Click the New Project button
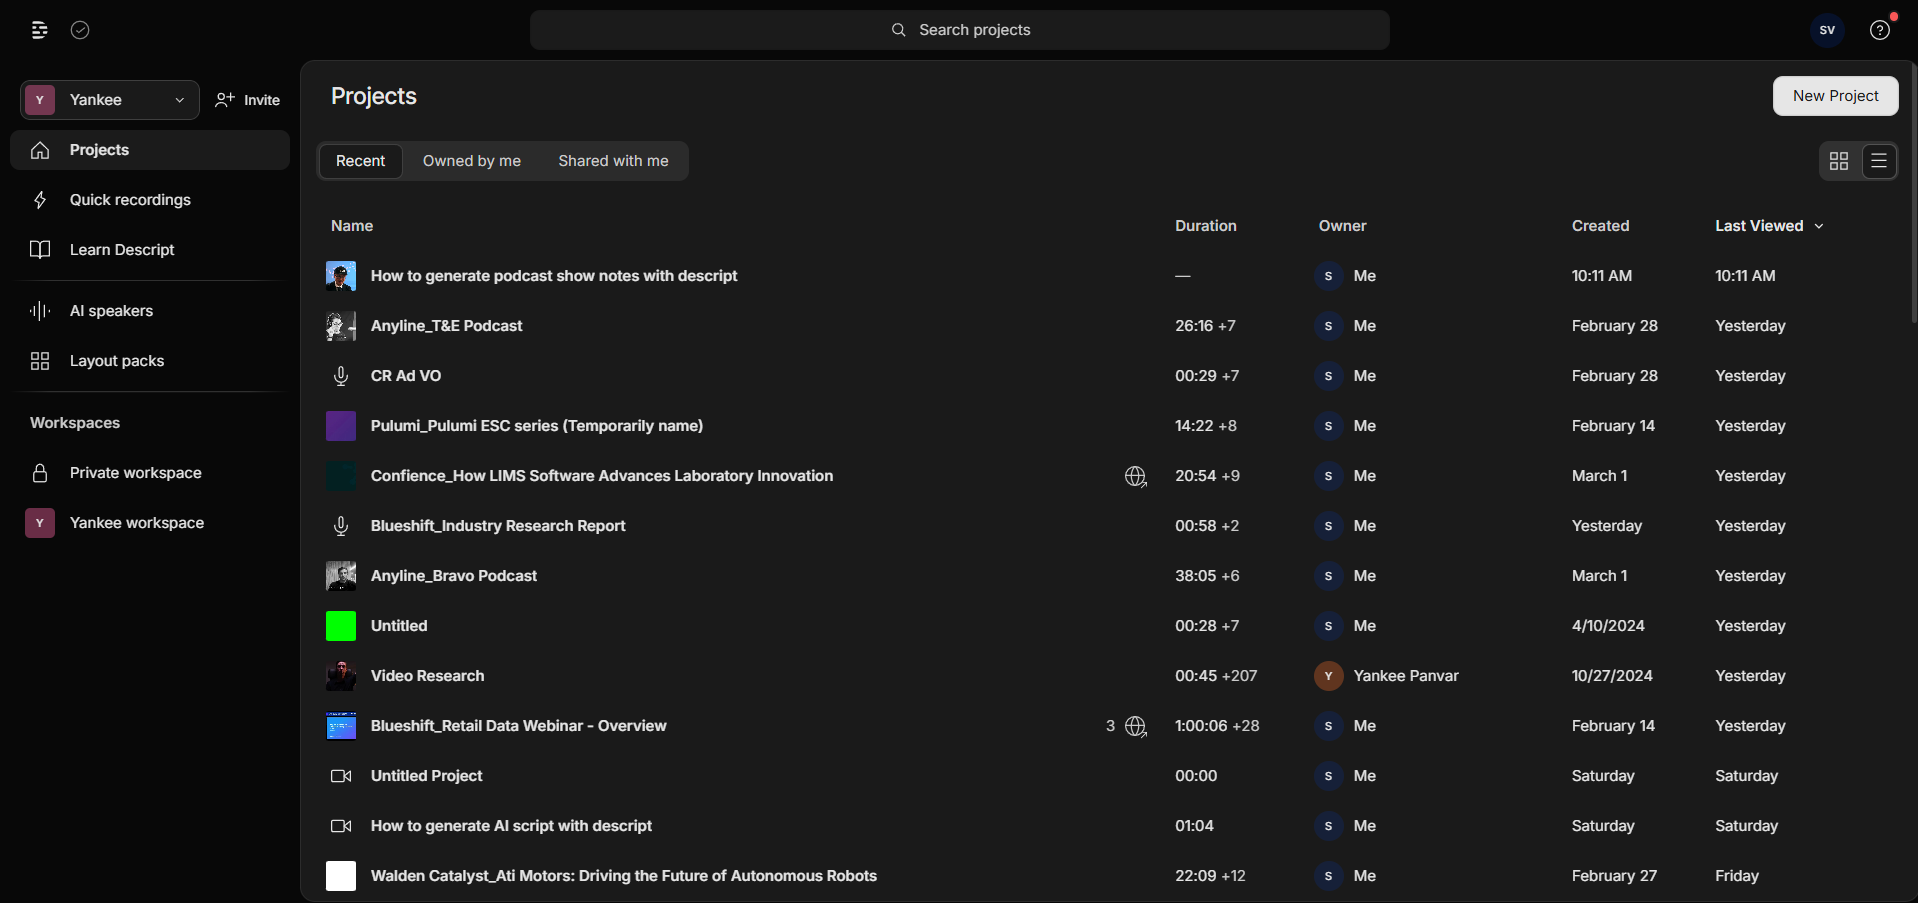Image resolution: width=1918 pixels, height=903 pixels. (x=1835, y=96)
